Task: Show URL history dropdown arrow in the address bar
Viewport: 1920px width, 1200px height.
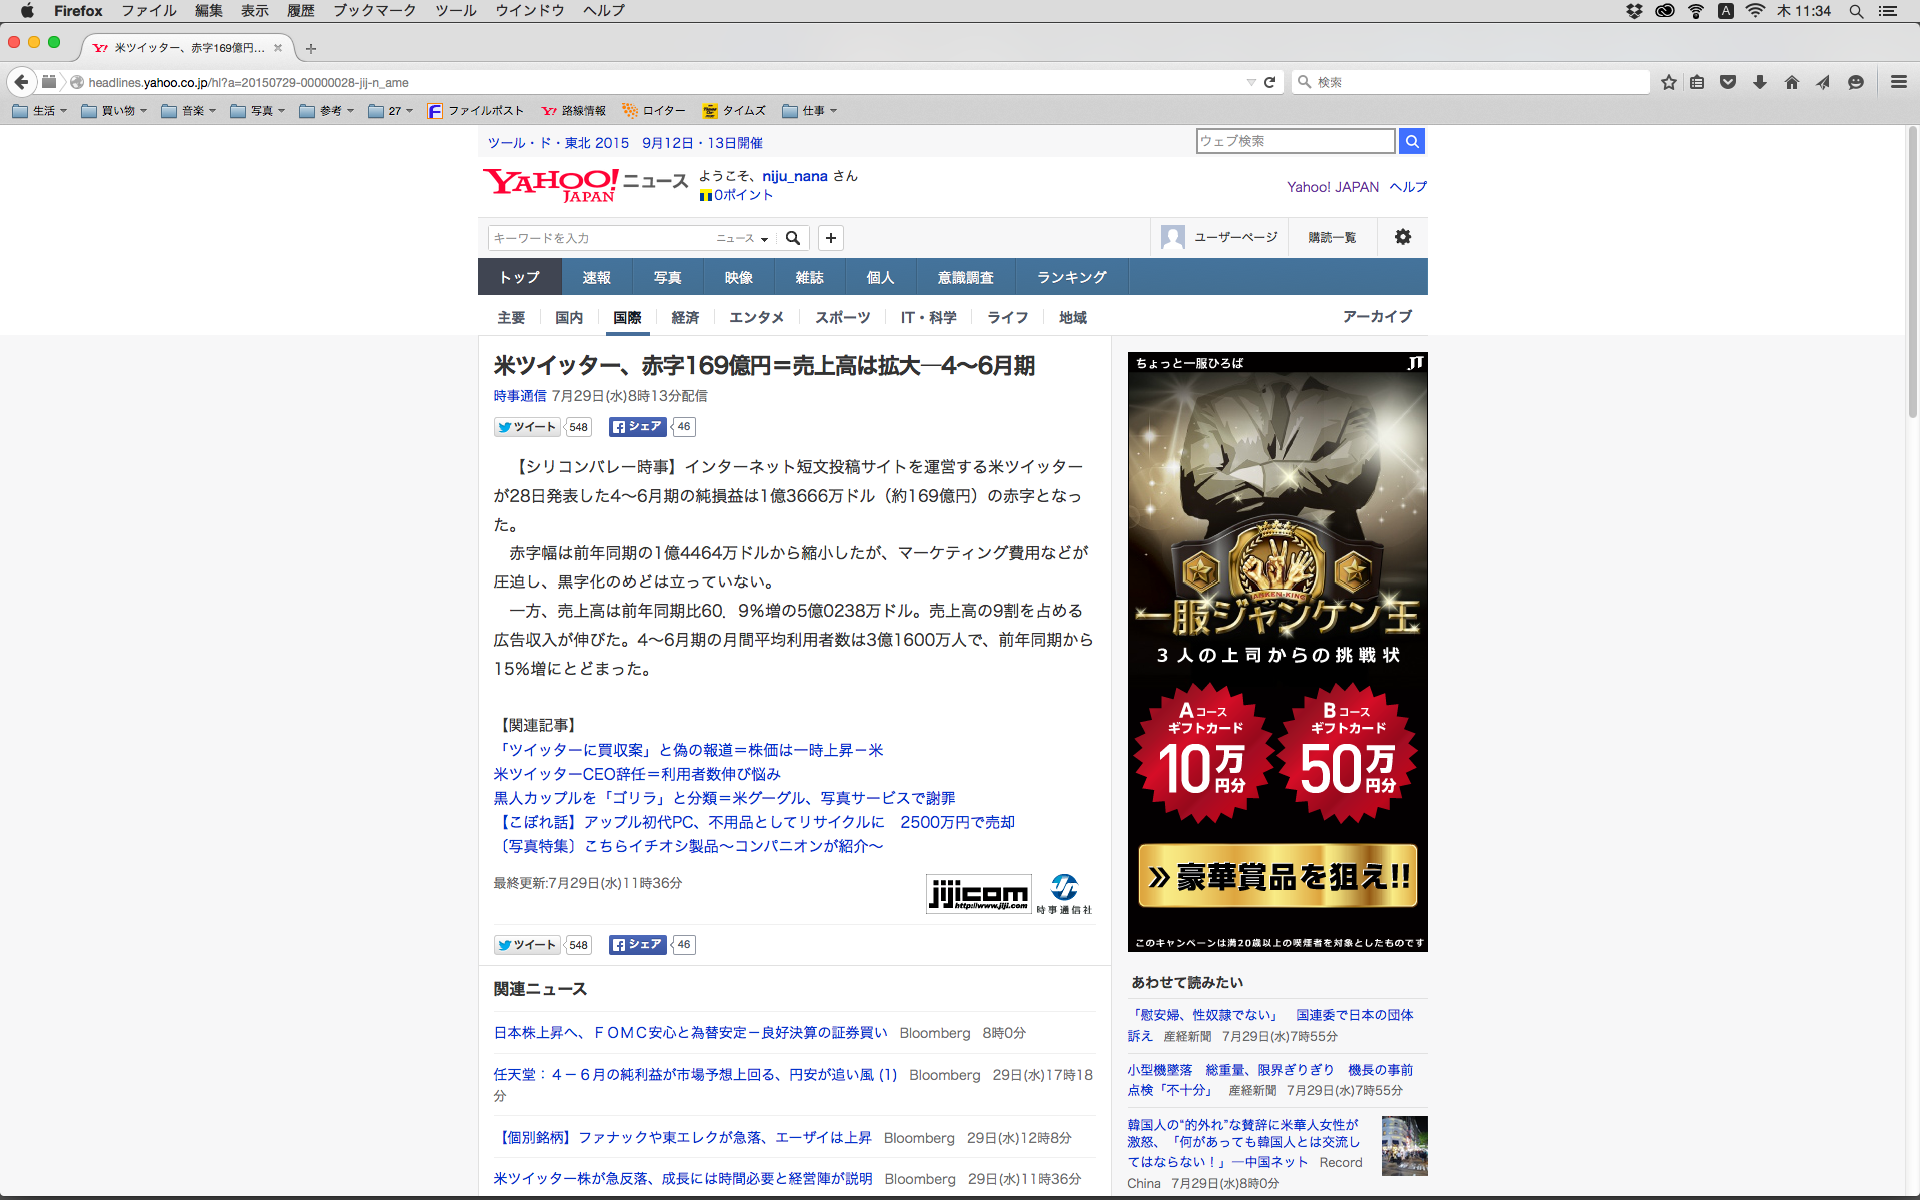Action: (x=1250, y=82)
